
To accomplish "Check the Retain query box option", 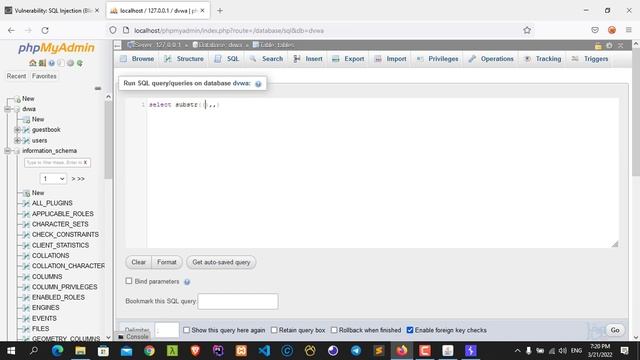I will pos(274,330).
